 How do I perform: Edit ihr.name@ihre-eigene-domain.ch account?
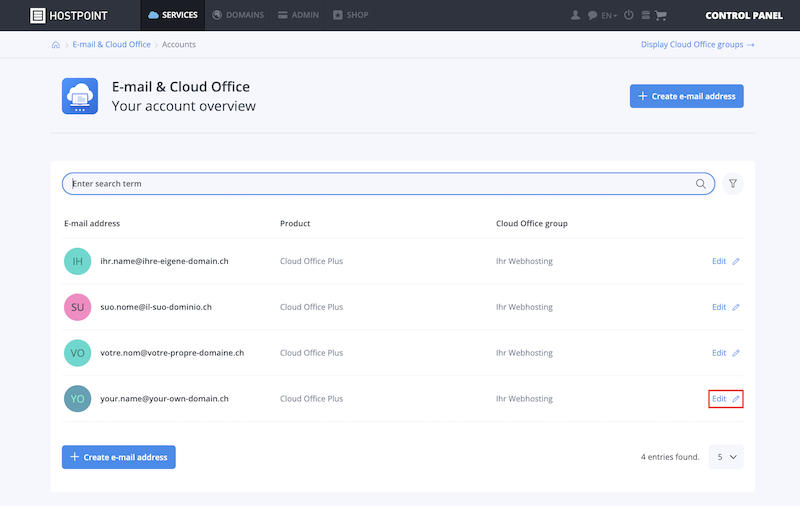[x=726, y=261]
